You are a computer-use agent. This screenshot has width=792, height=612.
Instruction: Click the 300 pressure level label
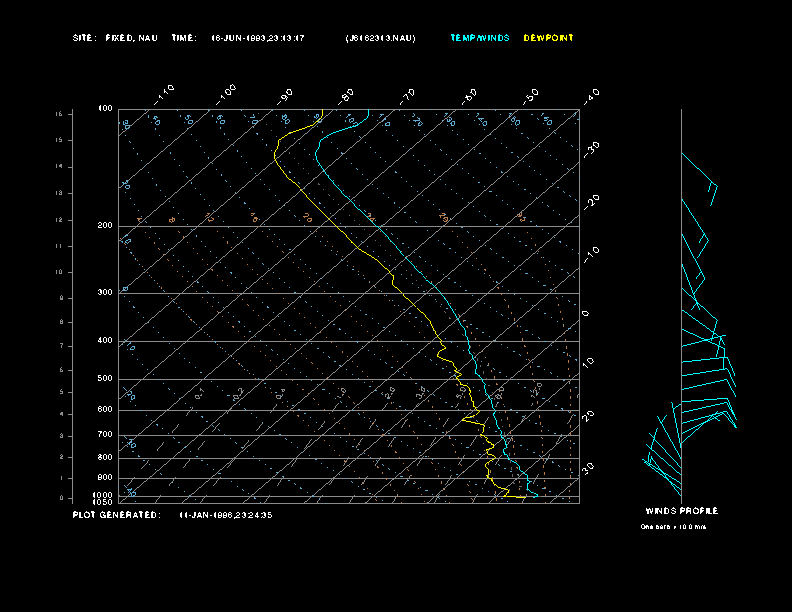click(105, 293)
